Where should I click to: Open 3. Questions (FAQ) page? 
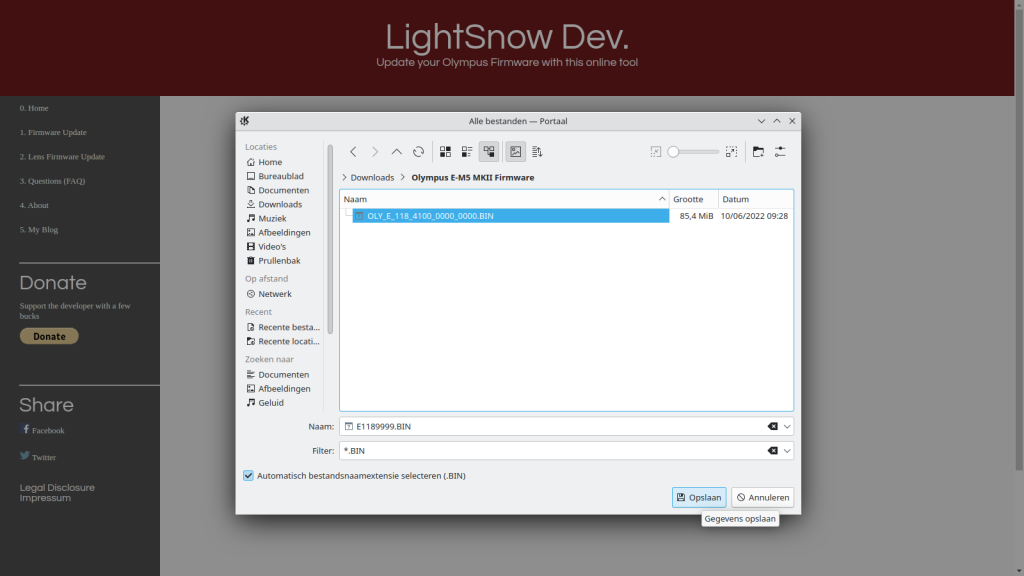[52, 181]
